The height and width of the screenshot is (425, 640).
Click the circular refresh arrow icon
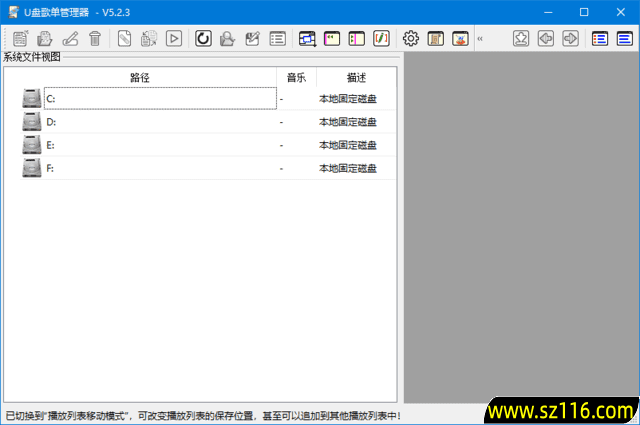pos(203,38)
